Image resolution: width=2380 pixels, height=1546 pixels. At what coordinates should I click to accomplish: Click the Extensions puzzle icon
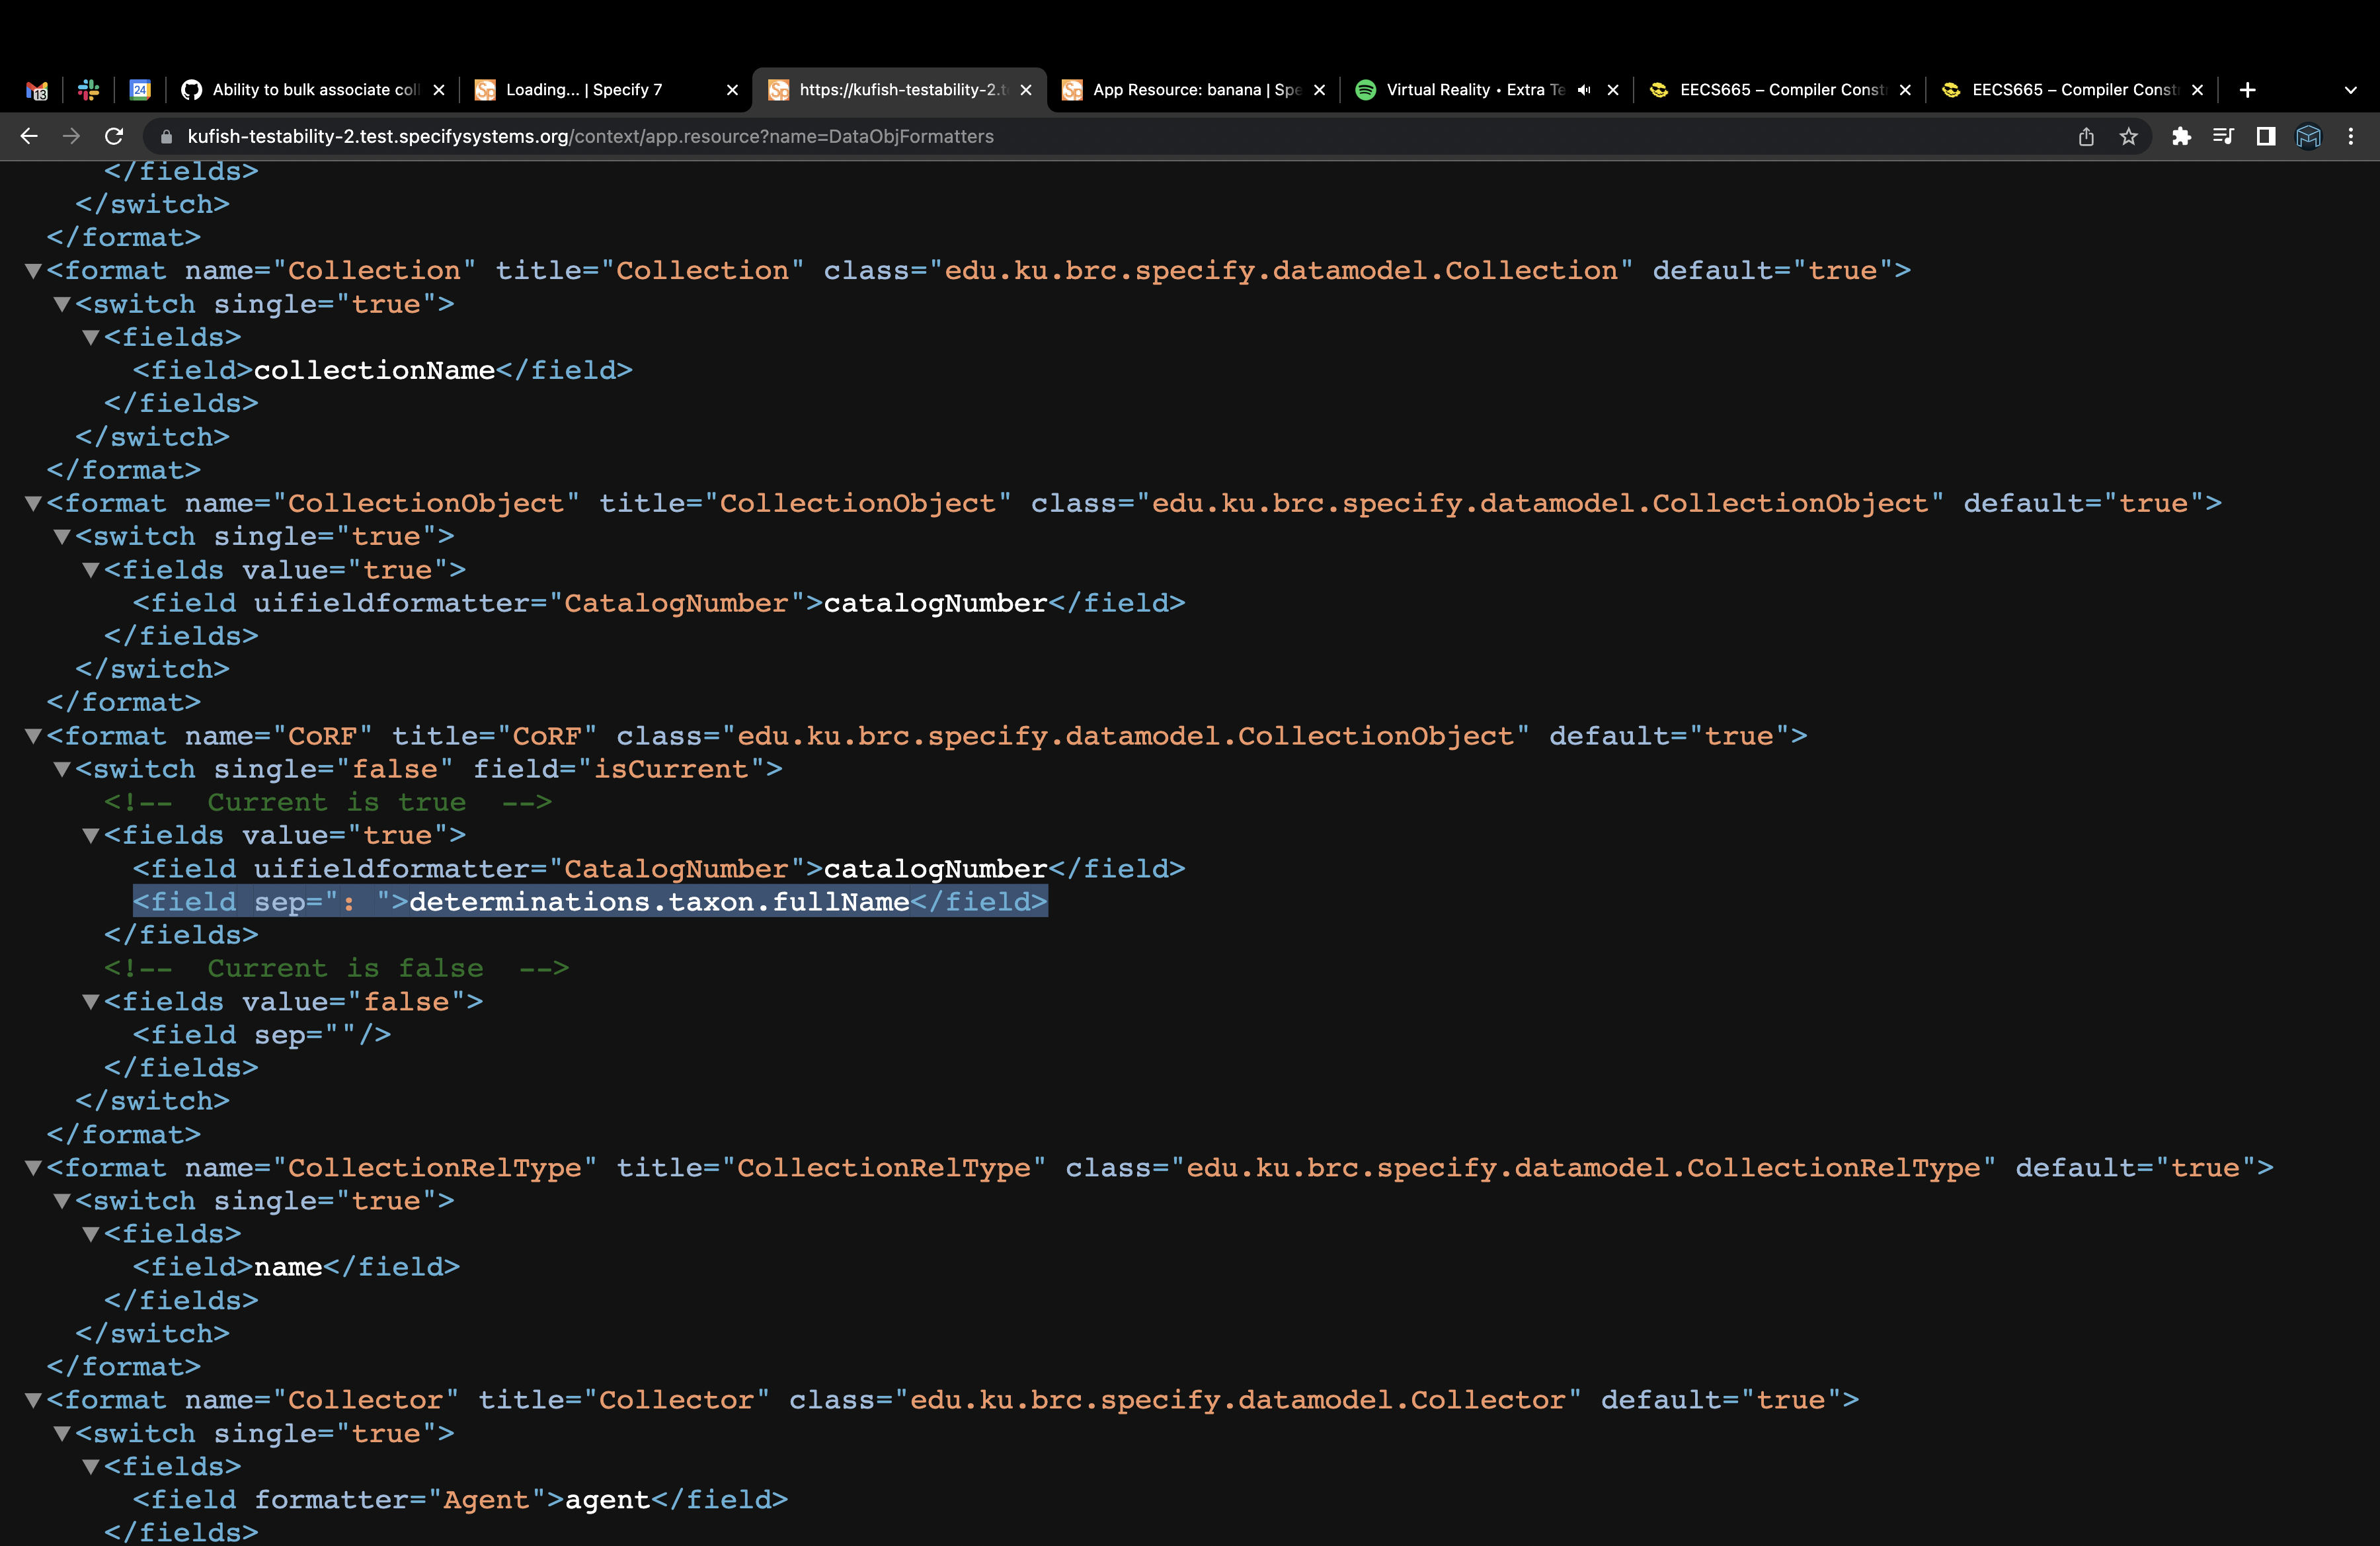click(x=2182, y=137)
